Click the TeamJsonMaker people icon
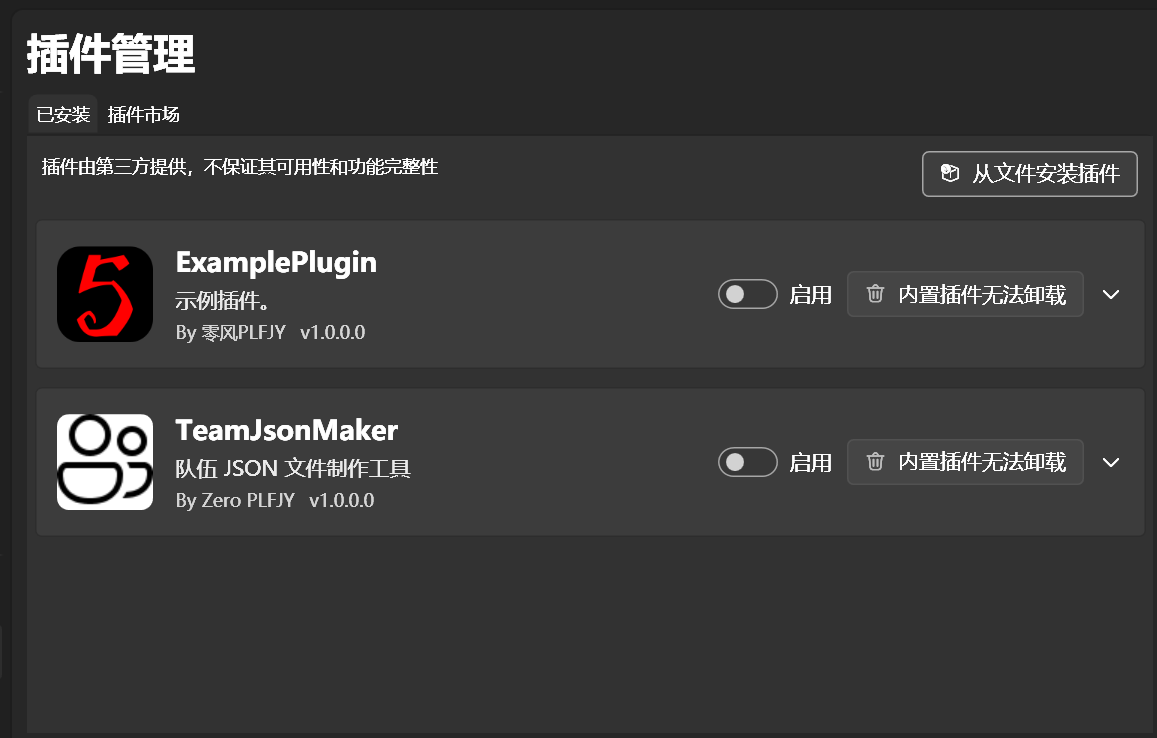 (x=105, y=462)
